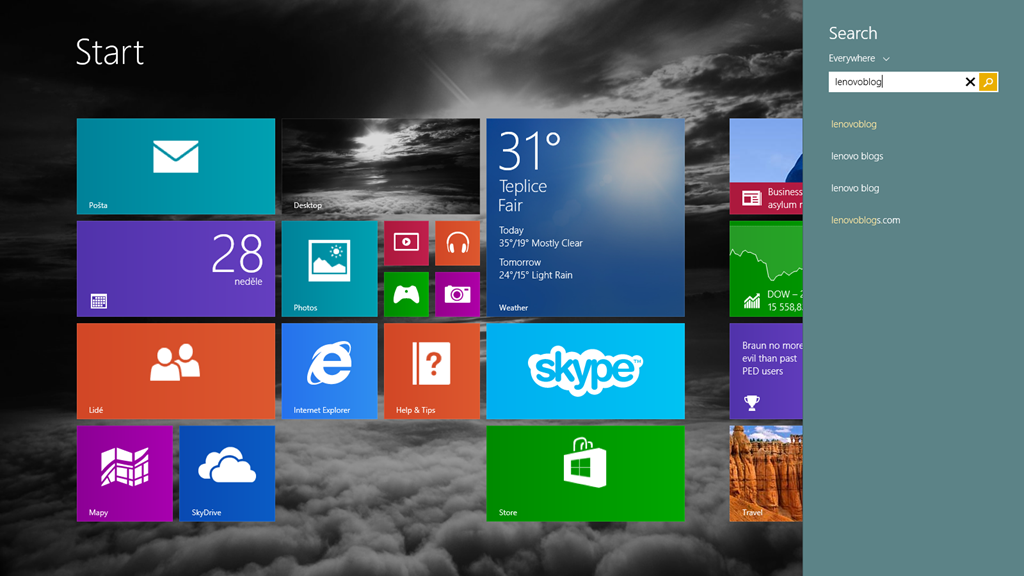
Task: Open the Help & Tips tile
Action: click(431, 371)
